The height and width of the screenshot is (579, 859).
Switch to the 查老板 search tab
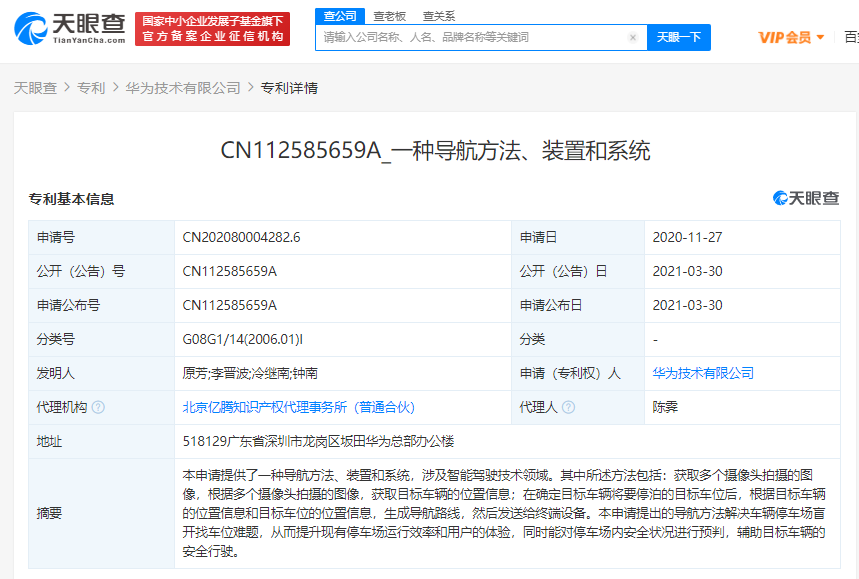click(x=390, y=16)
